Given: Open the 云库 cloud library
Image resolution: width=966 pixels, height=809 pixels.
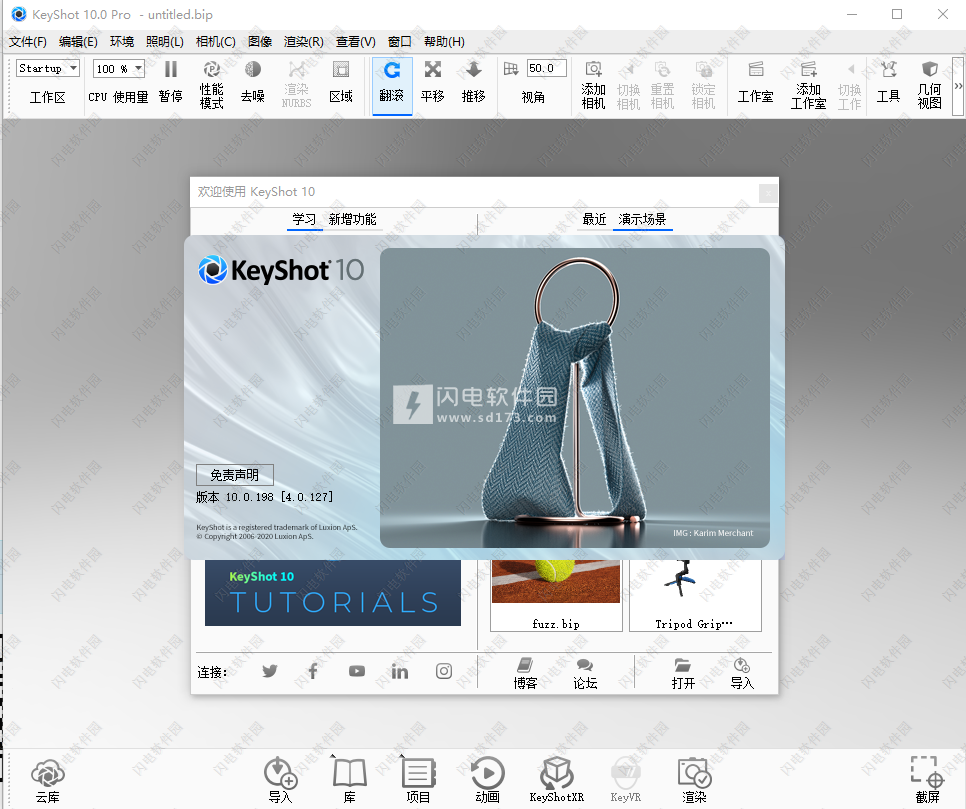Looking at the screenshot, I should (47, 781).
